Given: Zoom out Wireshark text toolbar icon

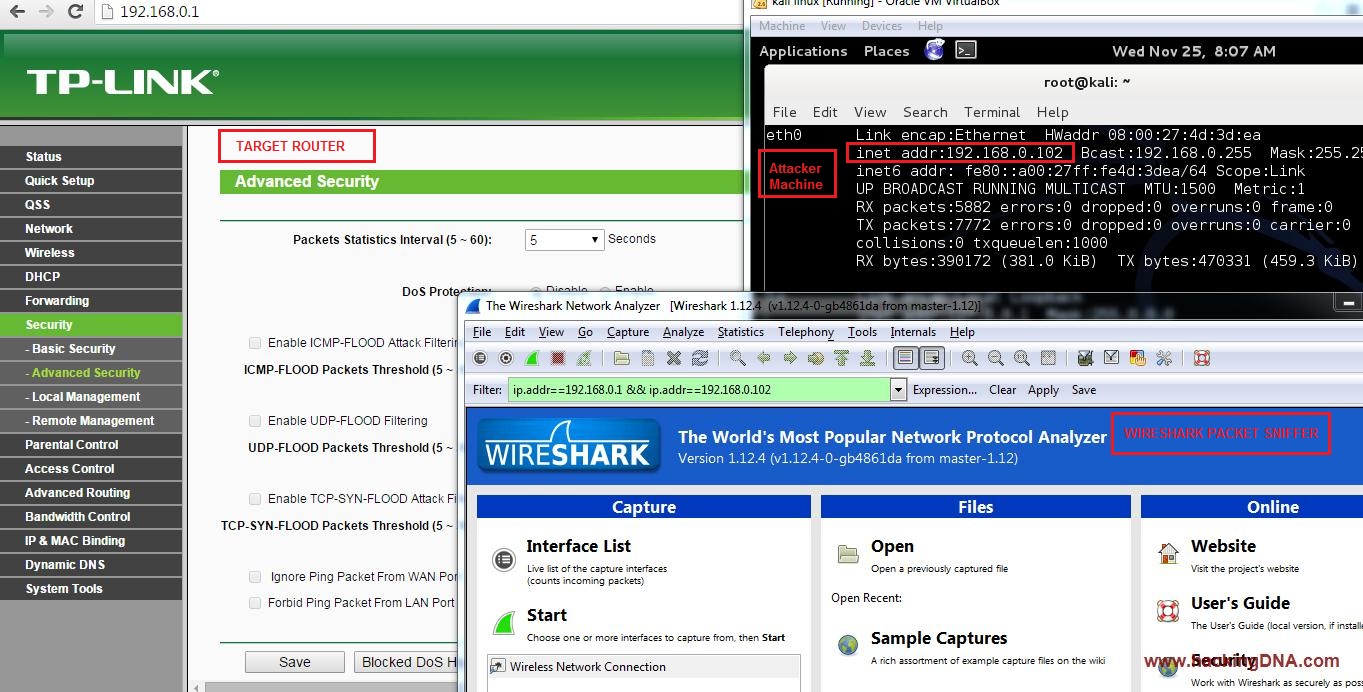Looking at the screenshot, I should [x=996, y=358].
